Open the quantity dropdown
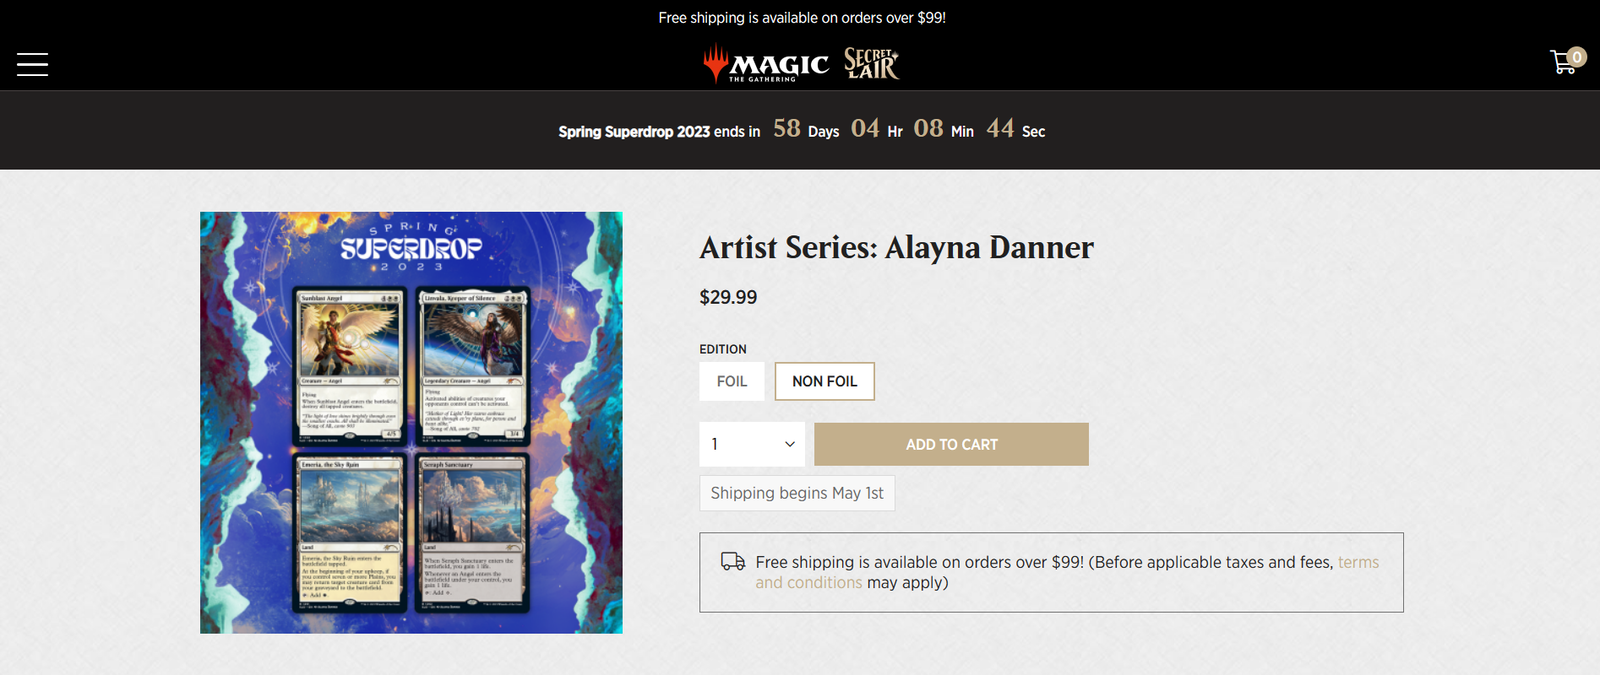This screenshot has width=1600, height=675. pyautogui.click(x=752, y=444)
